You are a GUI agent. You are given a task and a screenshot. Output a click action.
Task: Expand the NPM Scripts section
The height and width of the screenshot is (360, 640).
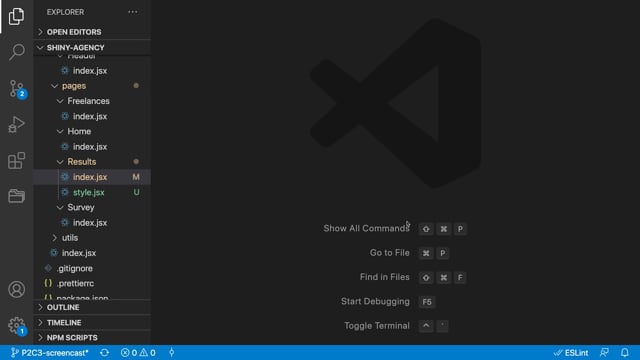pyautogui.click(x=92, y=338)
